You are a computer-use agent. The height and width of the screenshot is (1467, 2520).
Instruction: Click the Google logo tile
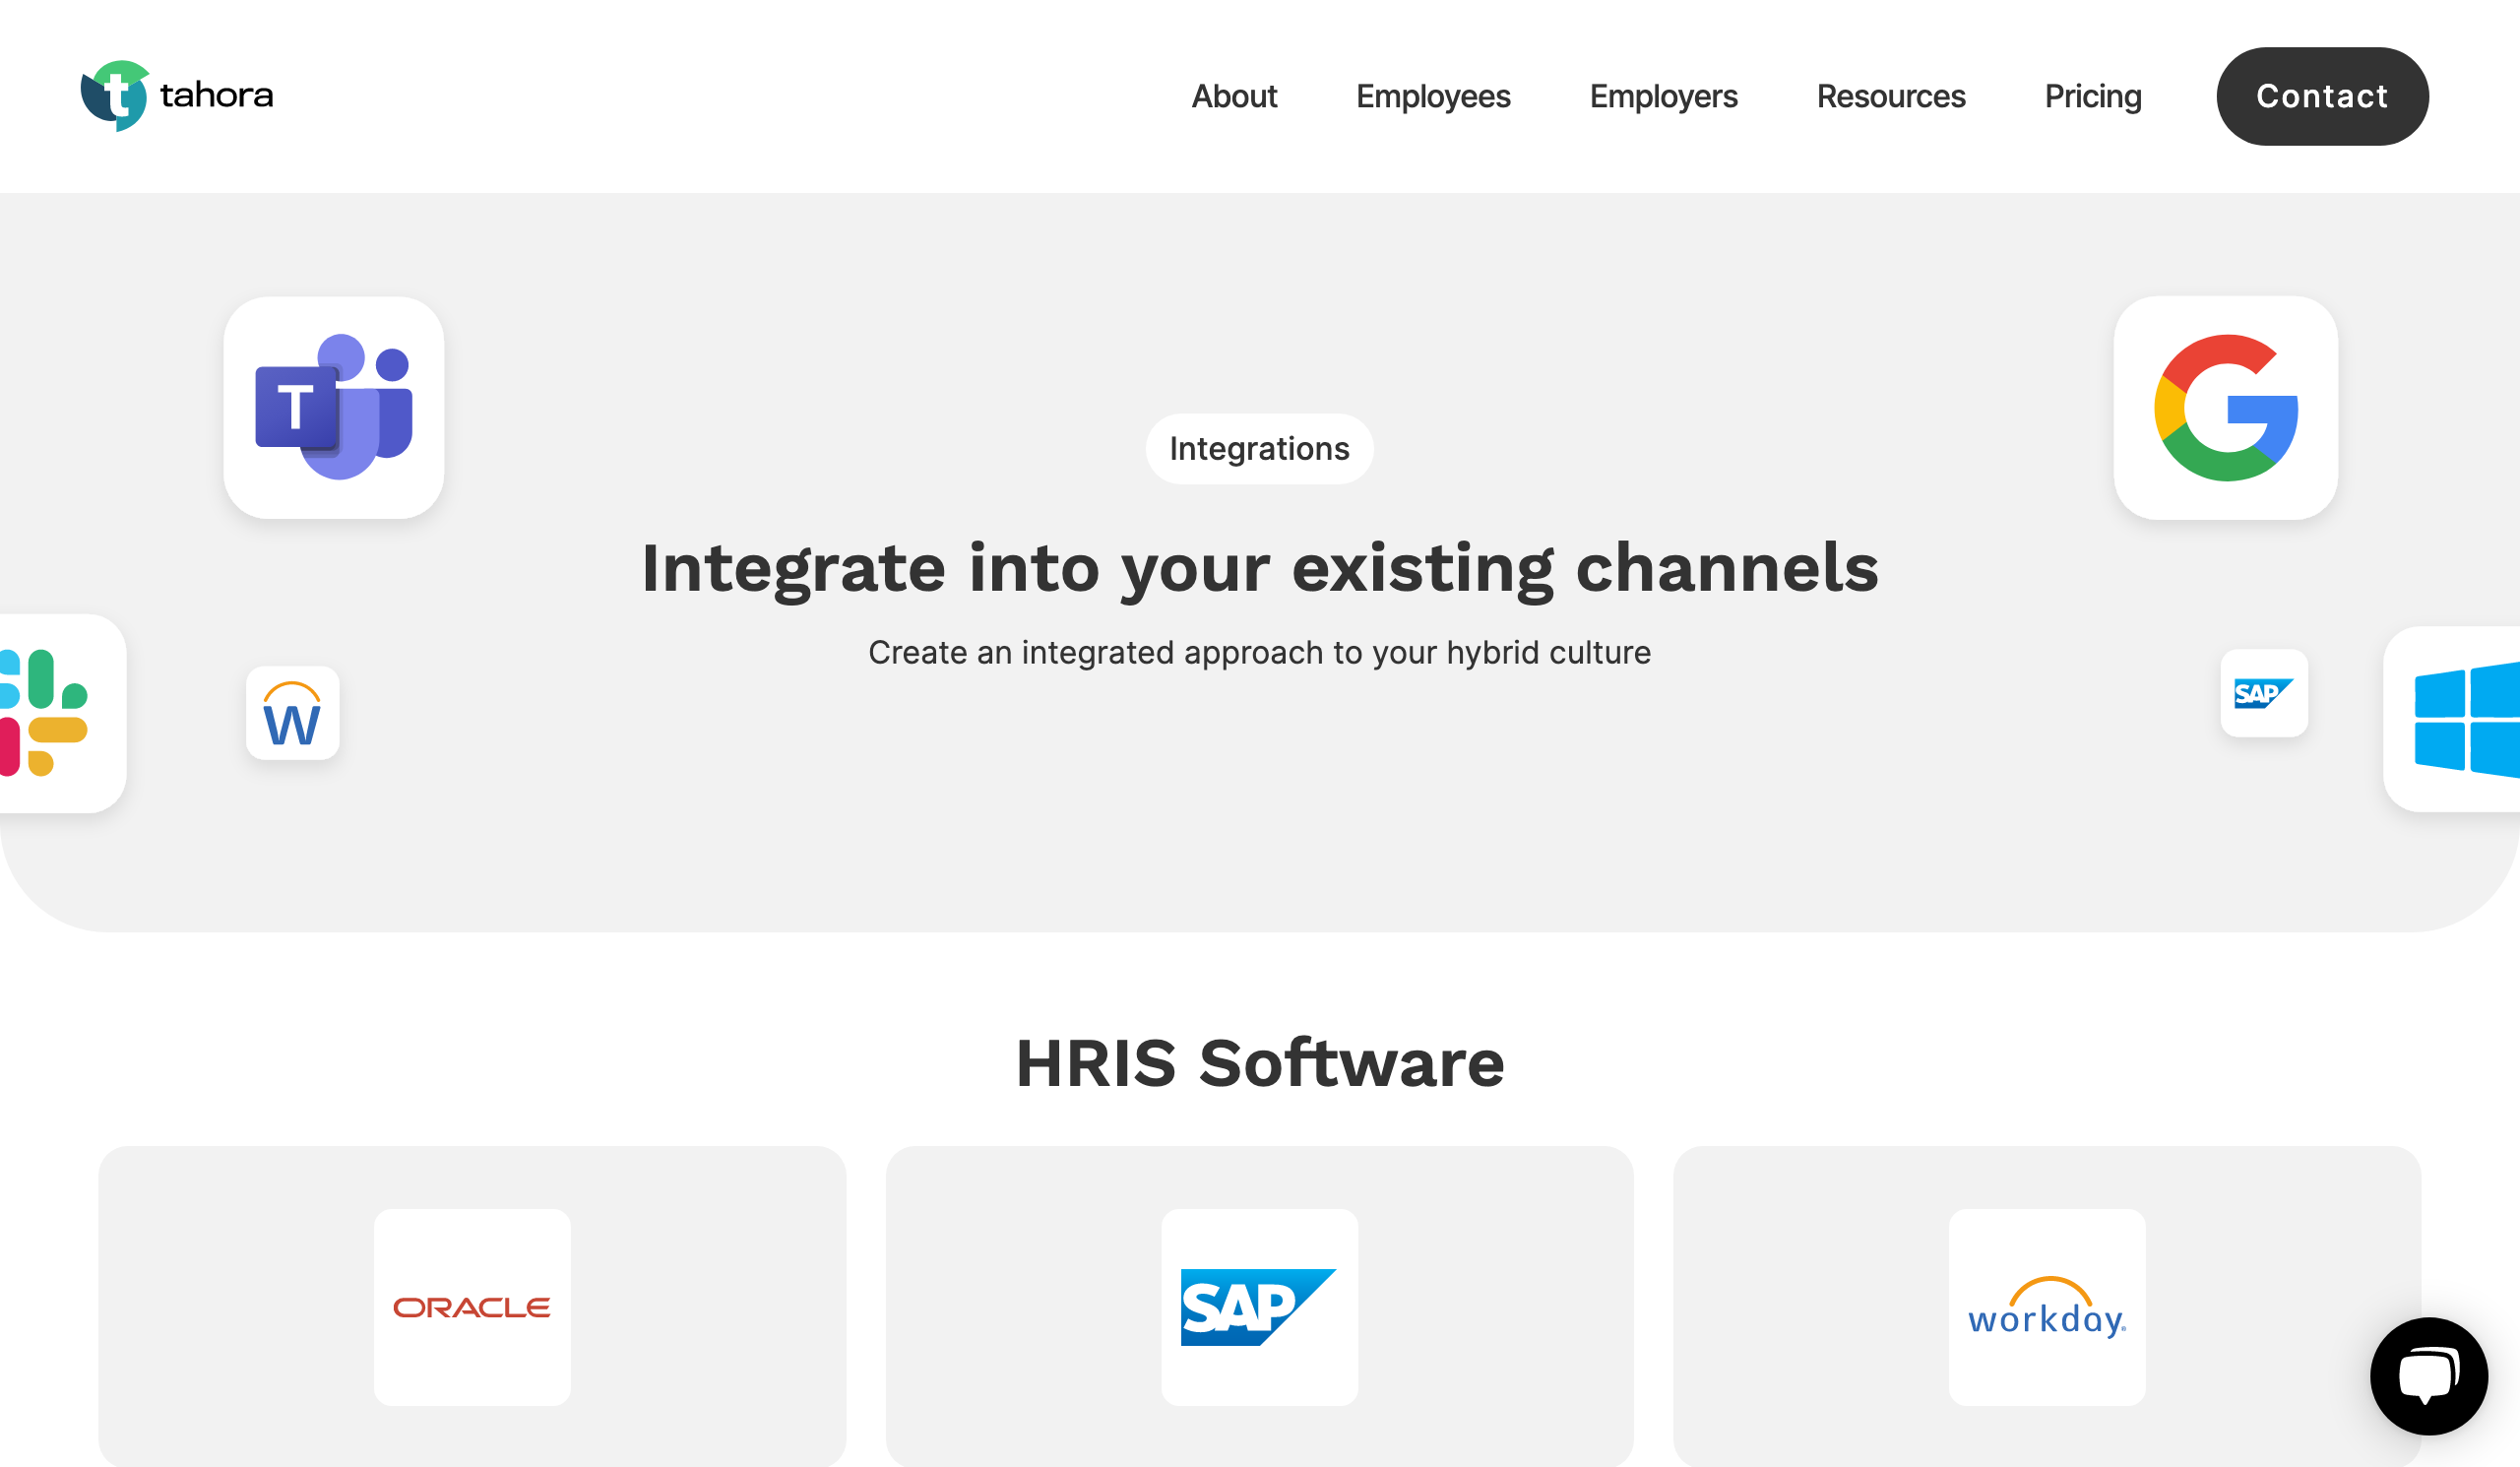pos(2226,407)
